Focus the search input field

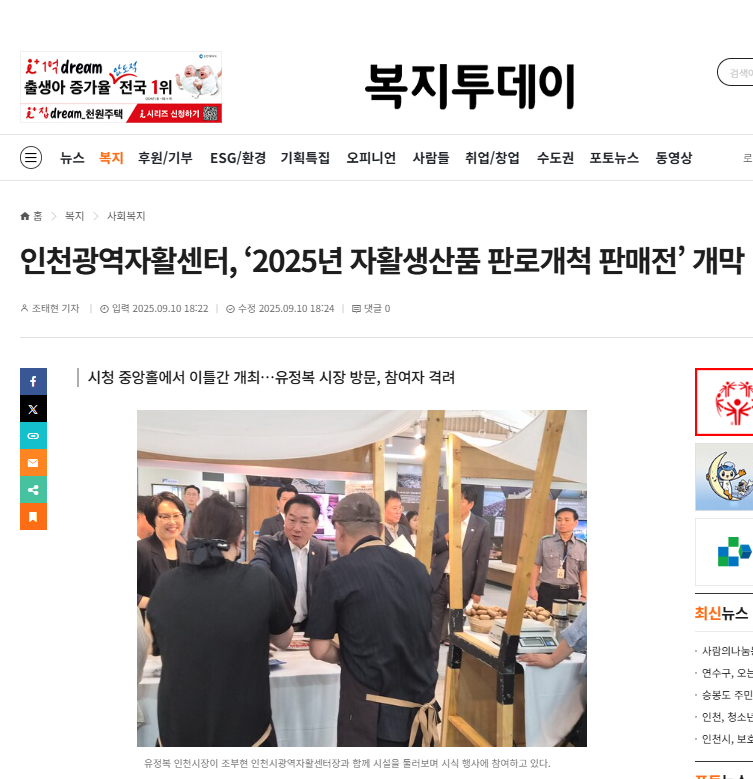[738, 73]
